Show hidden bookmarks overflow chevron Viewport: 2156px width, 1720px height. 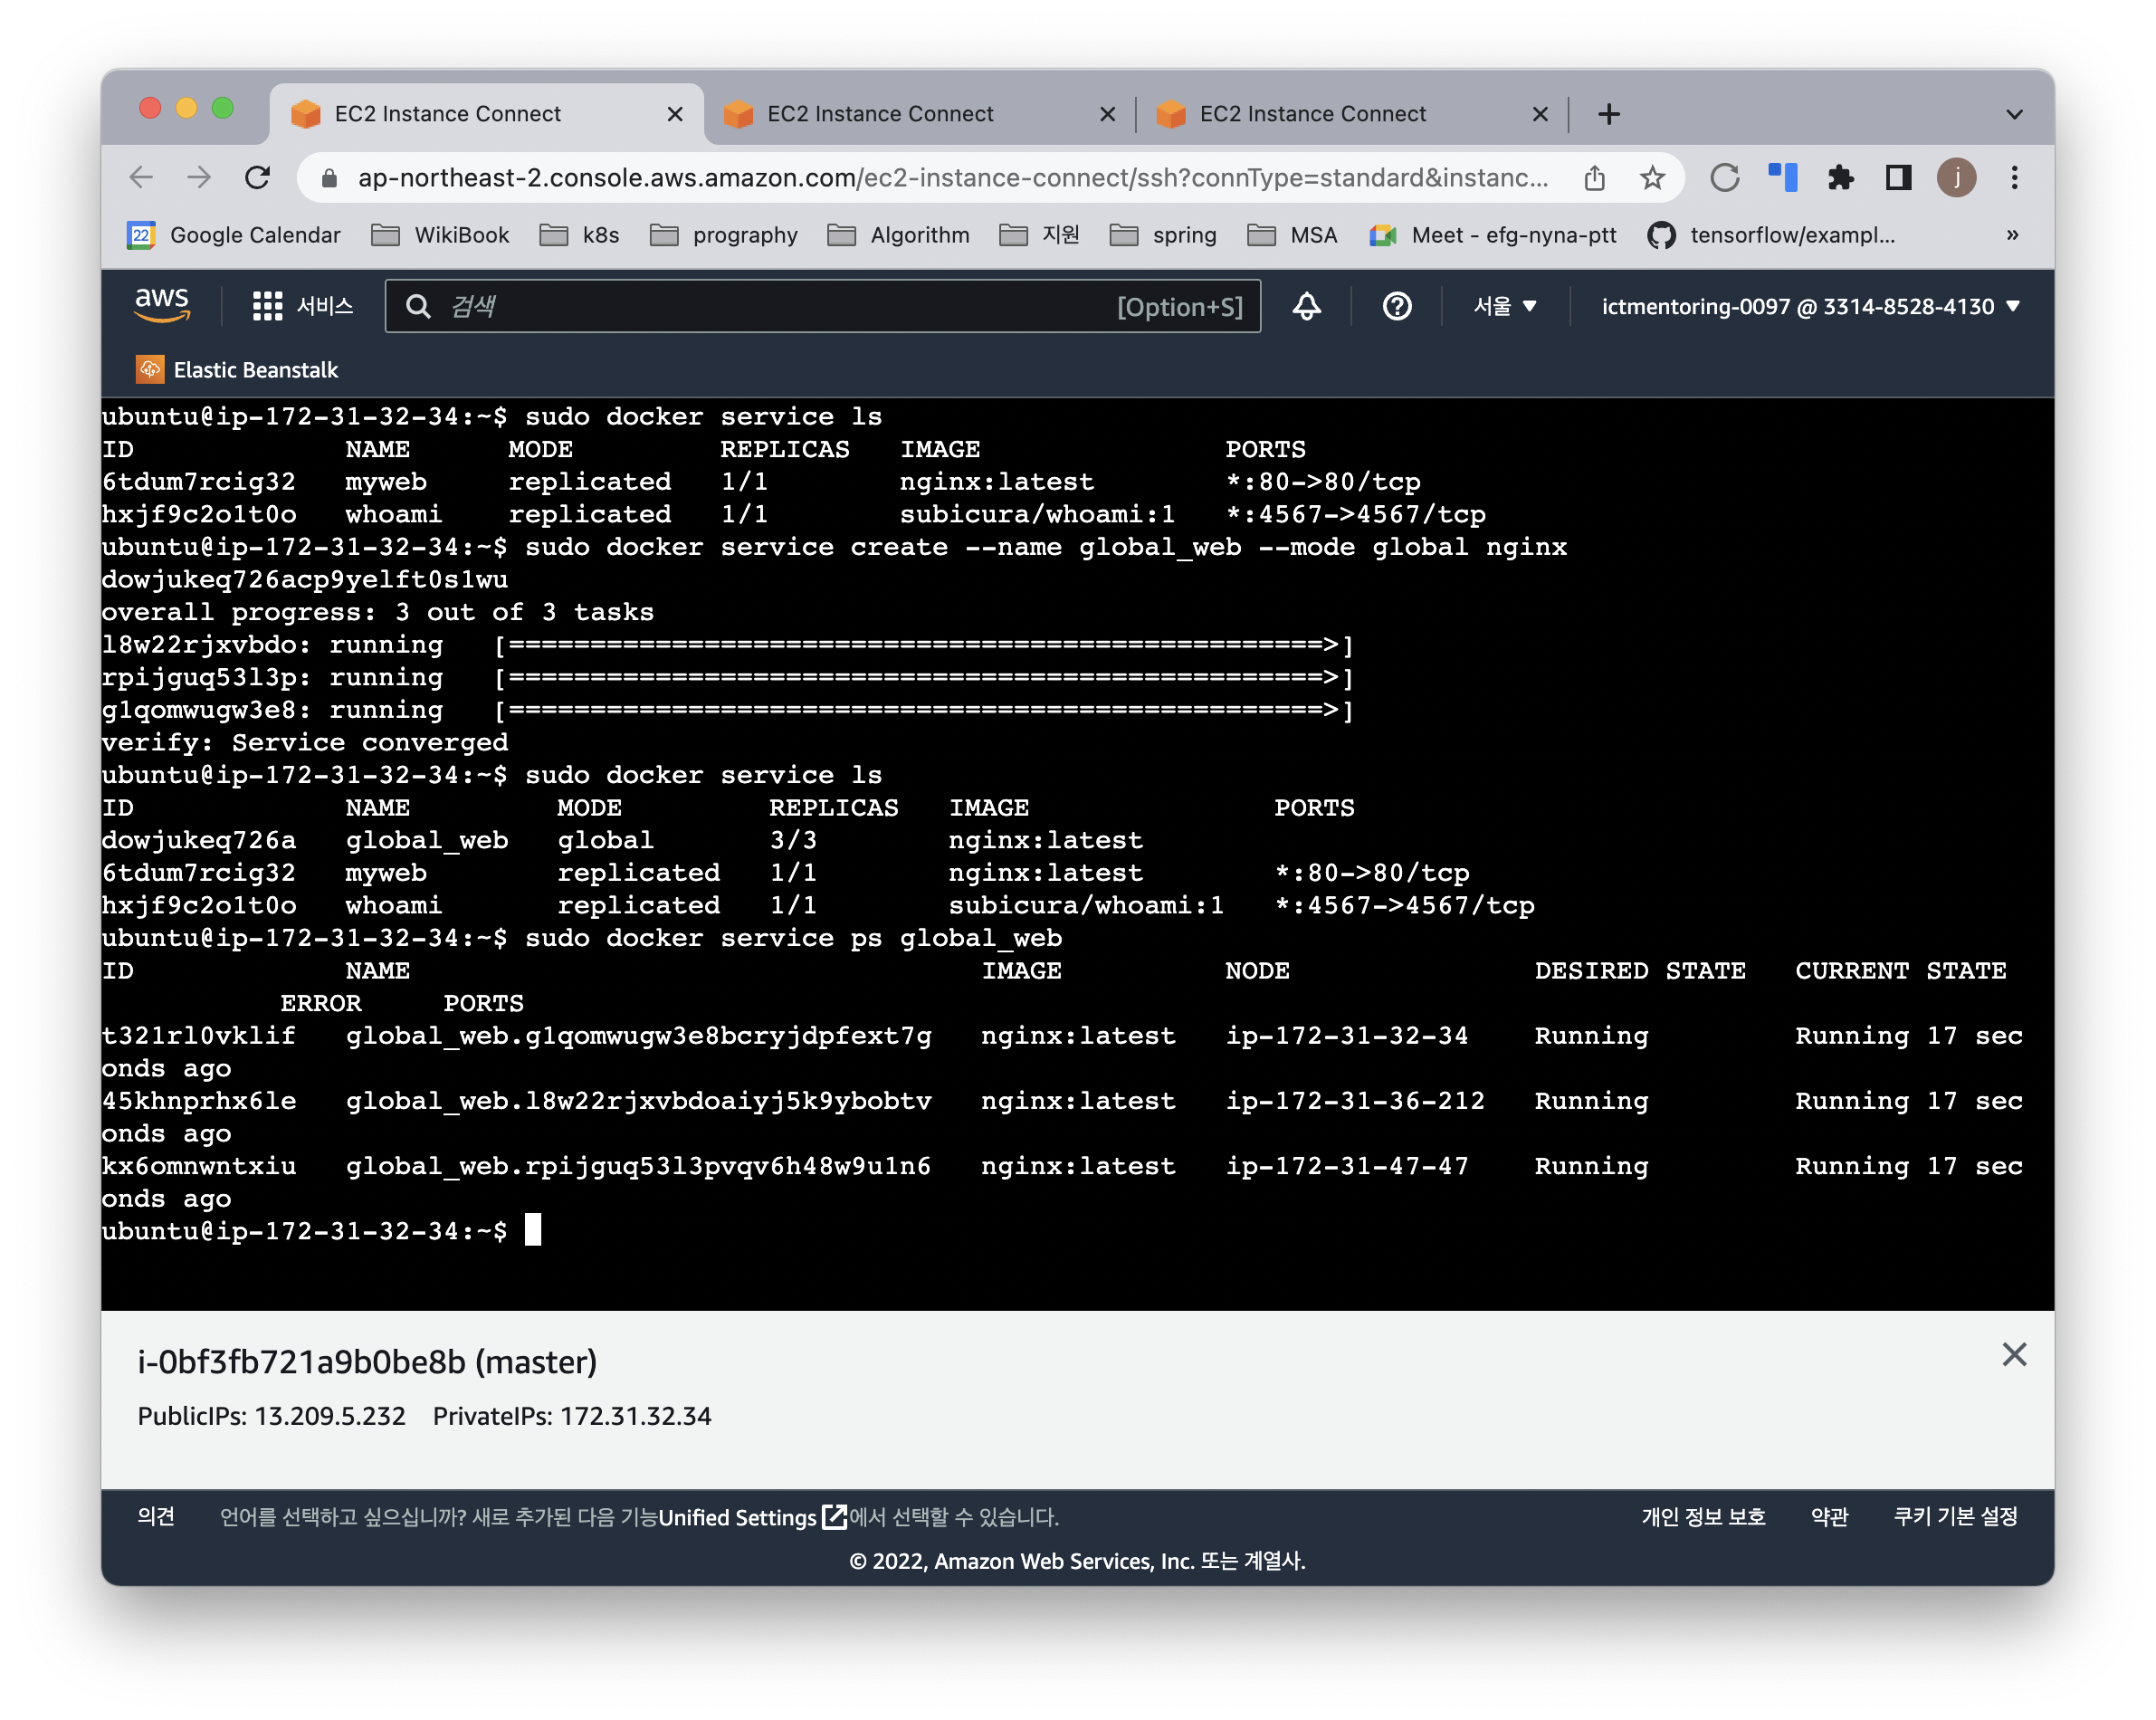(2012, 235)
